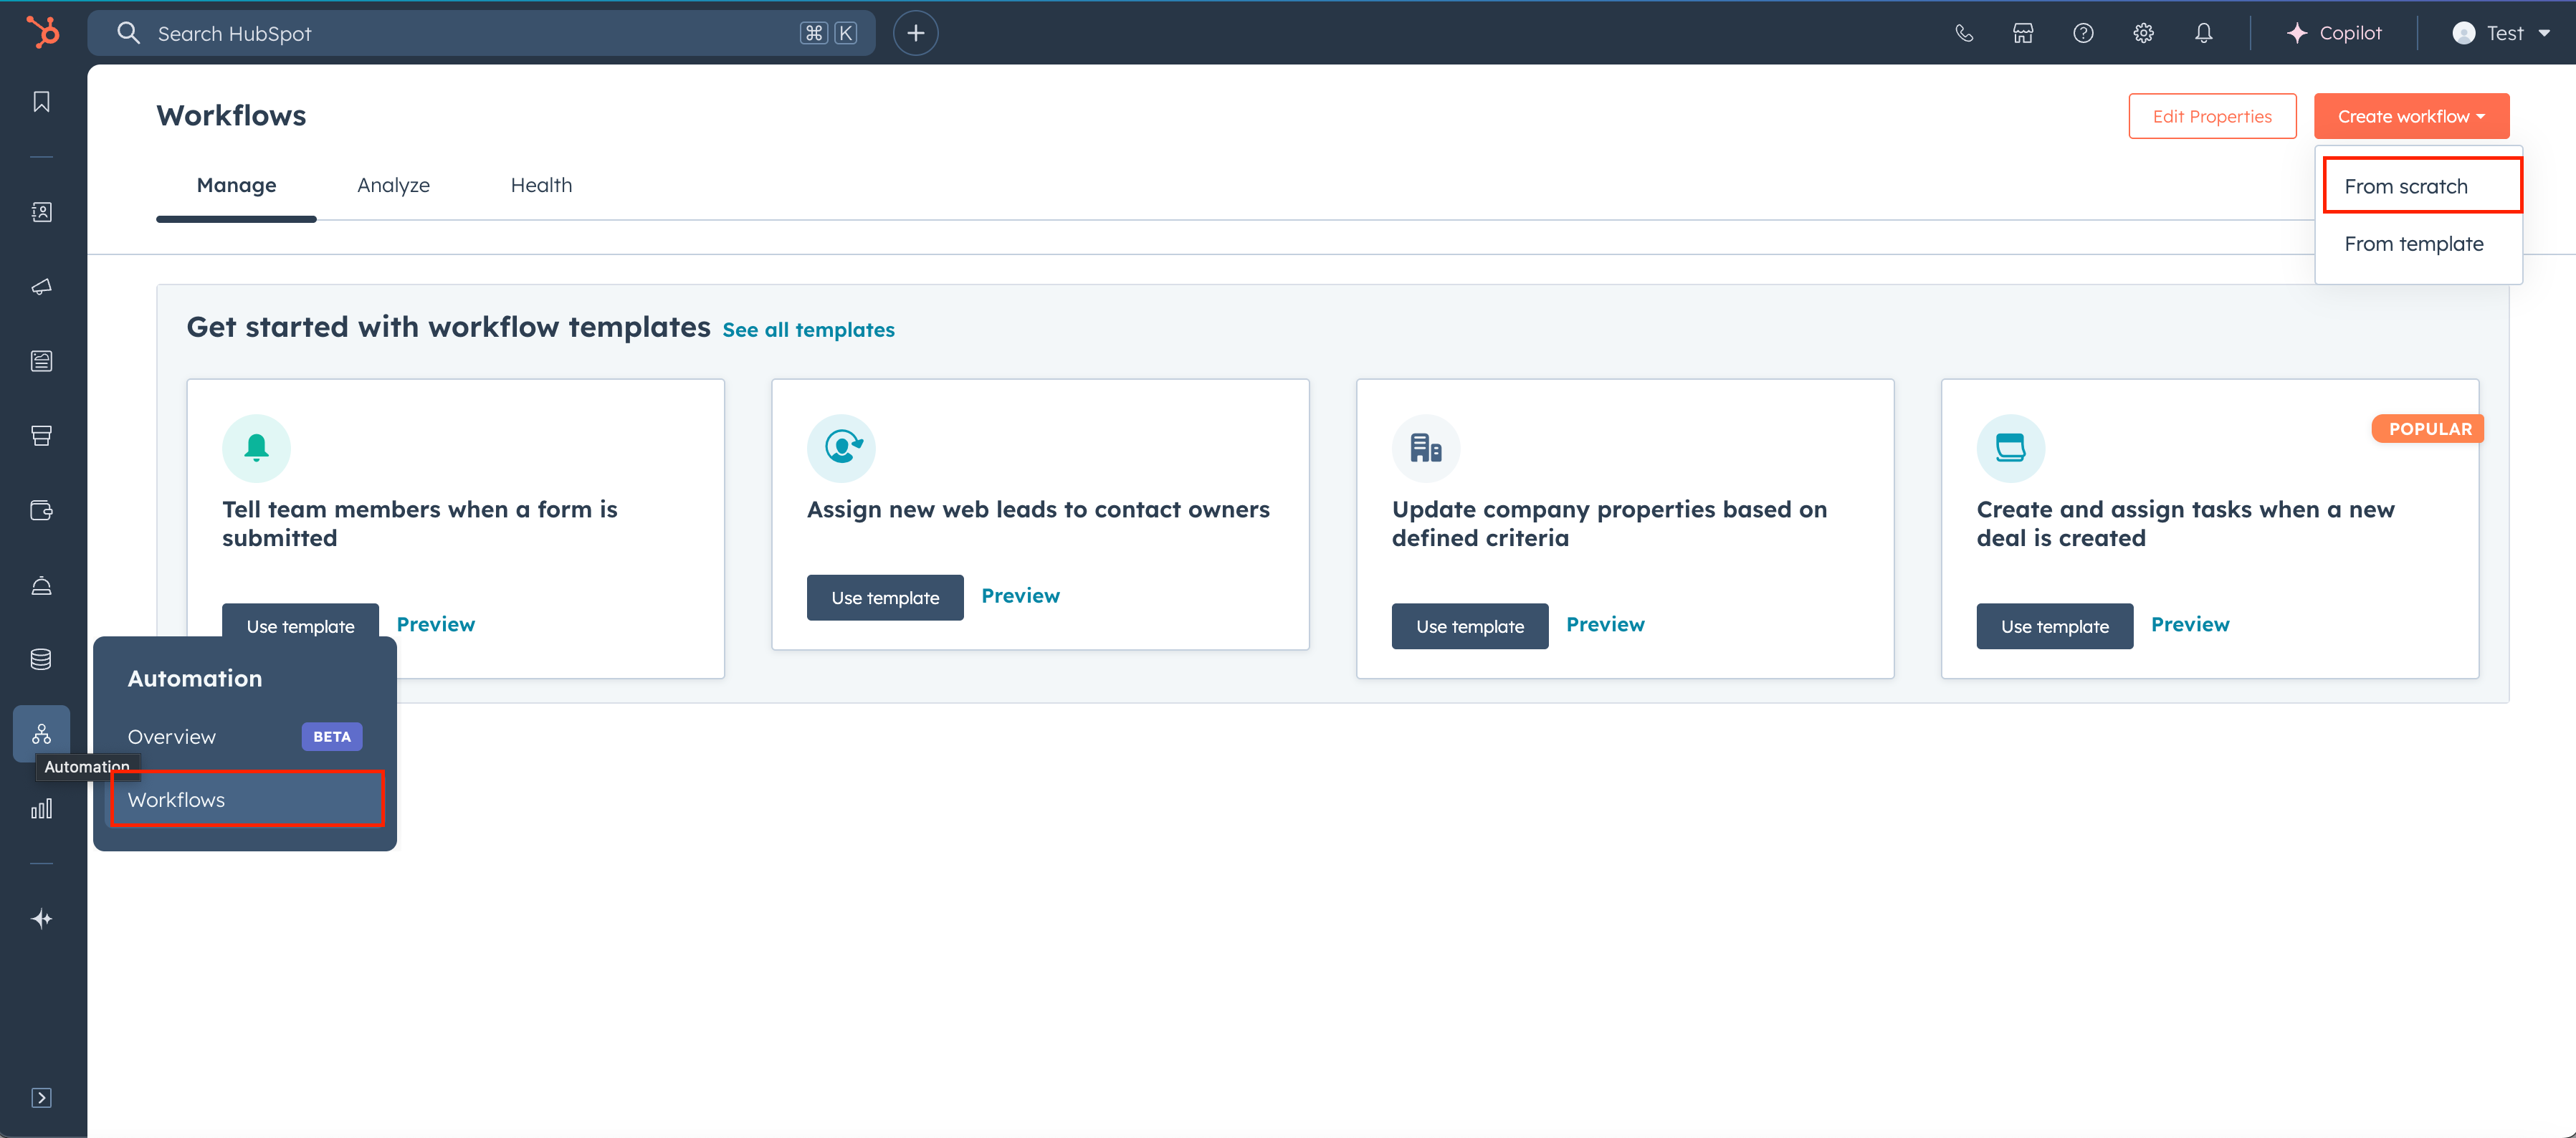Open Copilot from the top bar
2576x1138 pixels.
point(2334,33)
